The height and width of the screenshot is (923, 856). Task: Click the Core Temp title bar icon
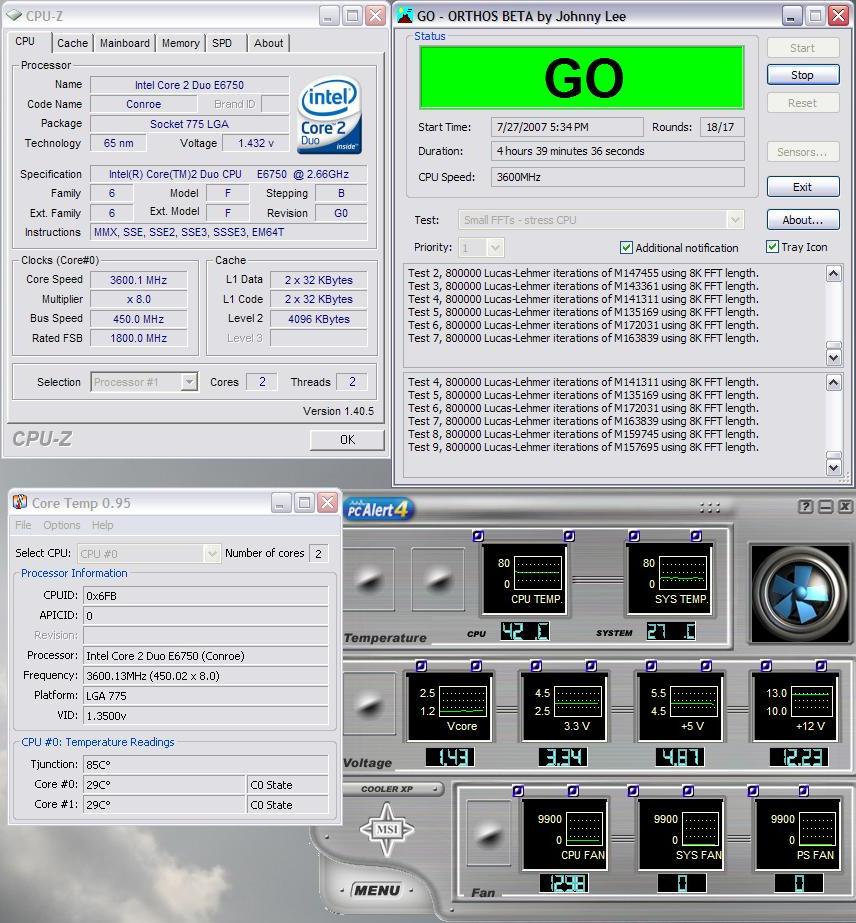[x=20, y=502]
